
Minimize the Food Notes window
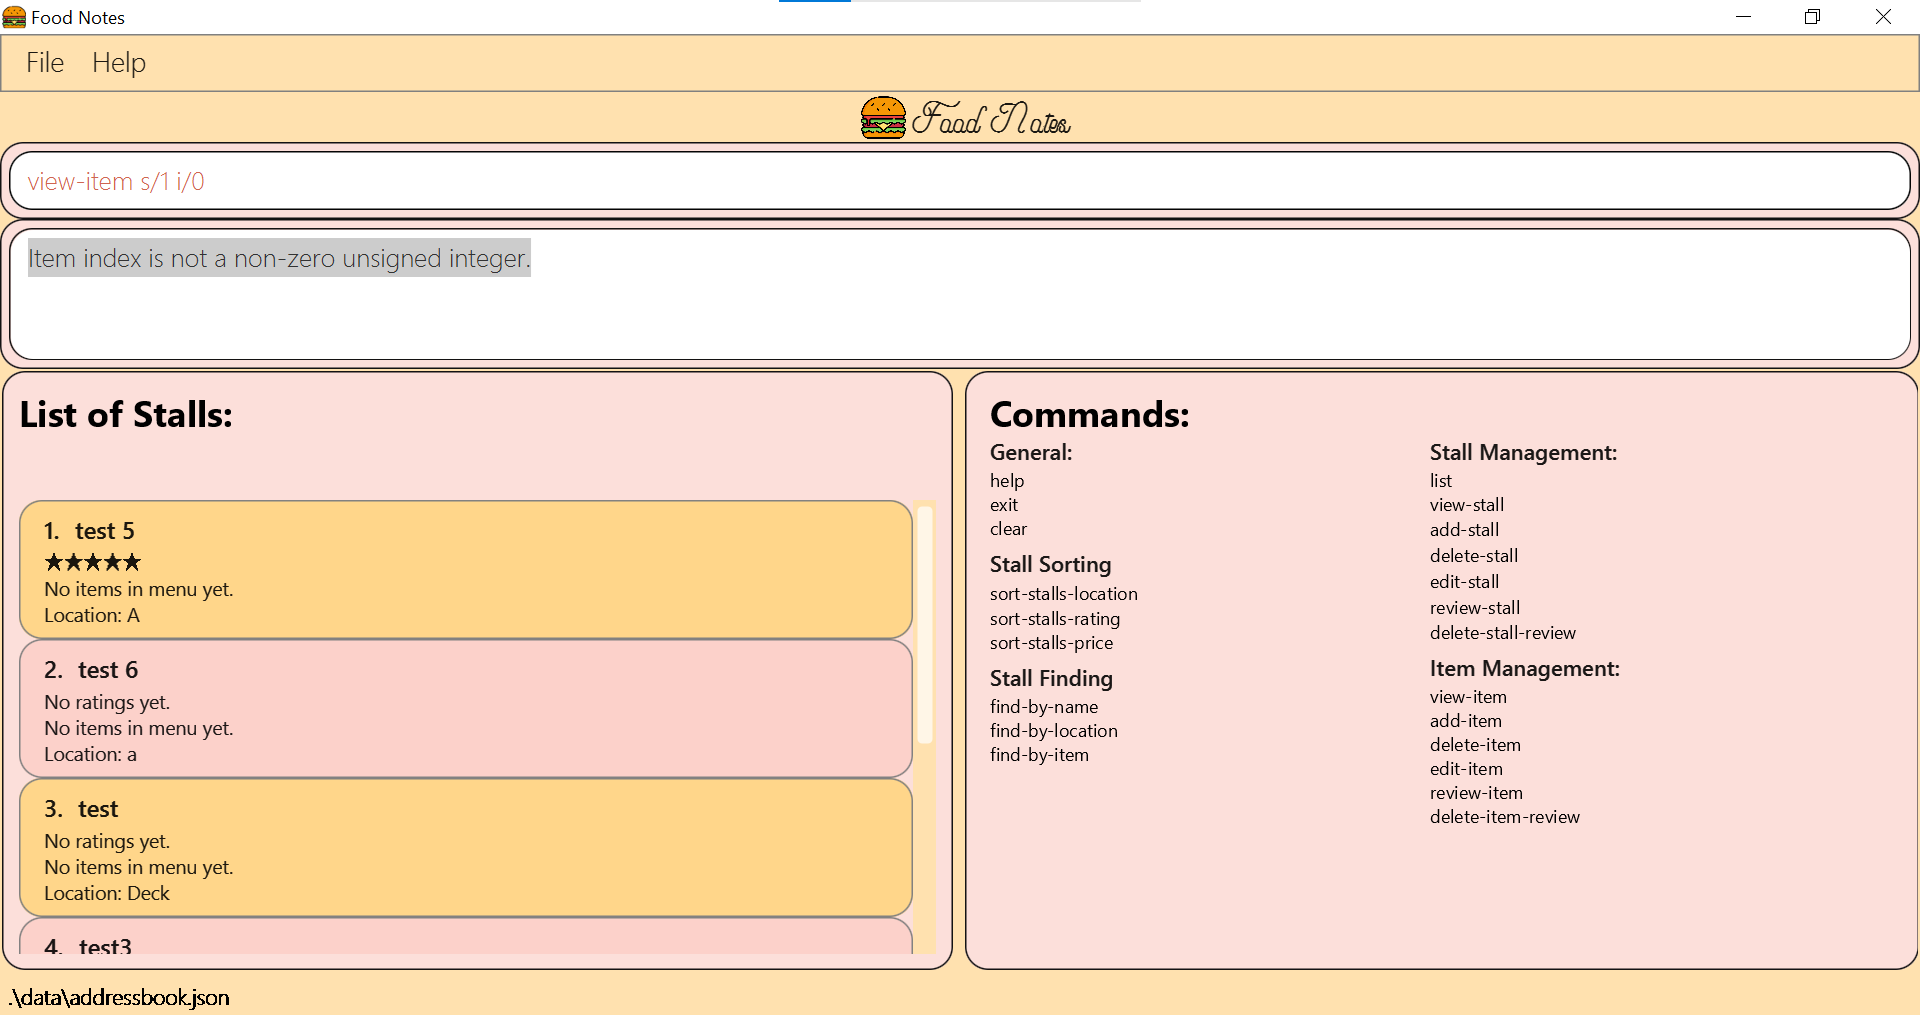click(x=1744, y=17)
